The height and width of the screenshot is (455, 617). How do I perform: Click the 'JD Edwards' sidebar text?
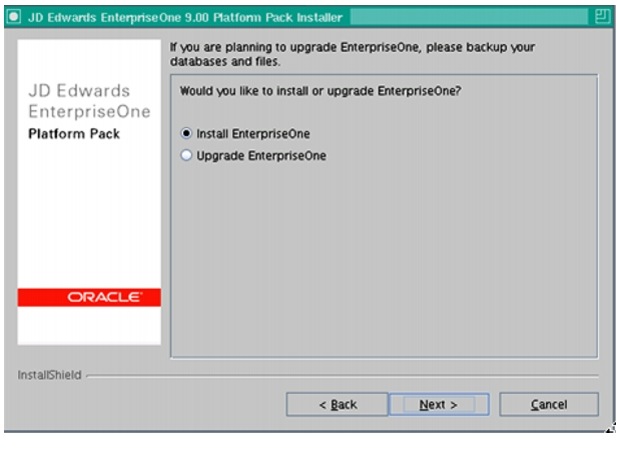point(79,91)
